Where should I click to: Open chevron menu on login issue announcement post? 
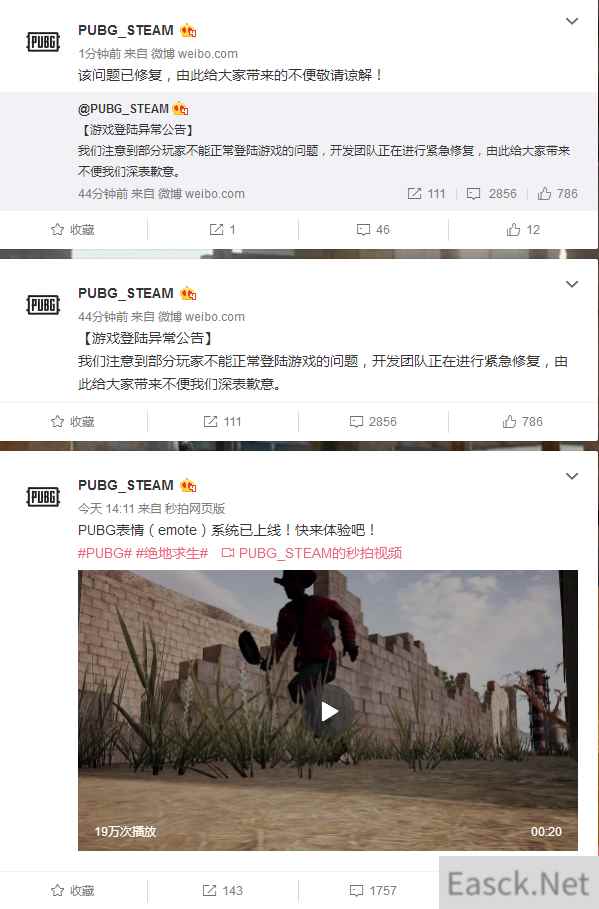coord(572,284)
